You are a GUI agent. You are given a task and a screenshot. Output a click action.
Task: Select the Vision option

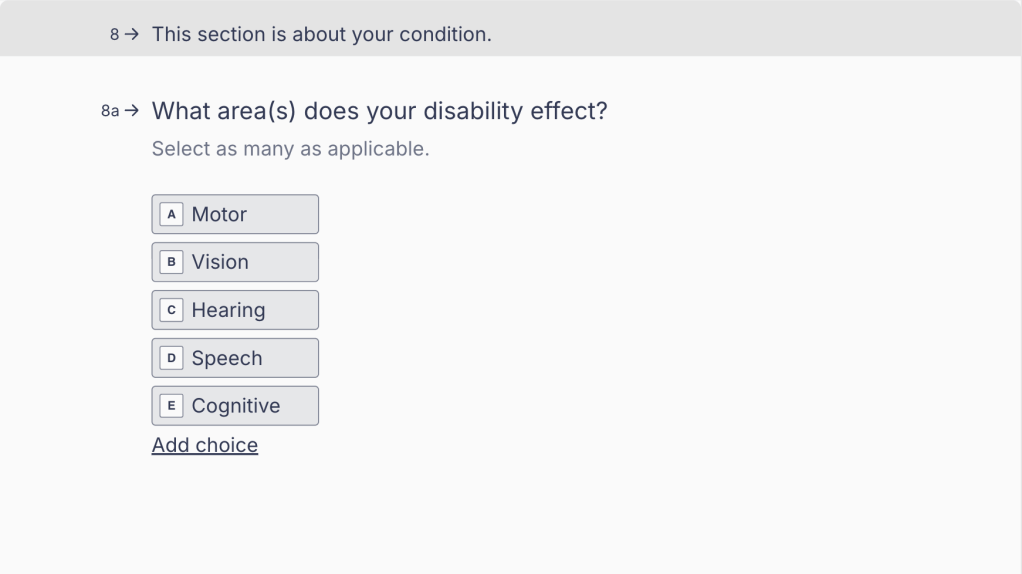[235, 262]
